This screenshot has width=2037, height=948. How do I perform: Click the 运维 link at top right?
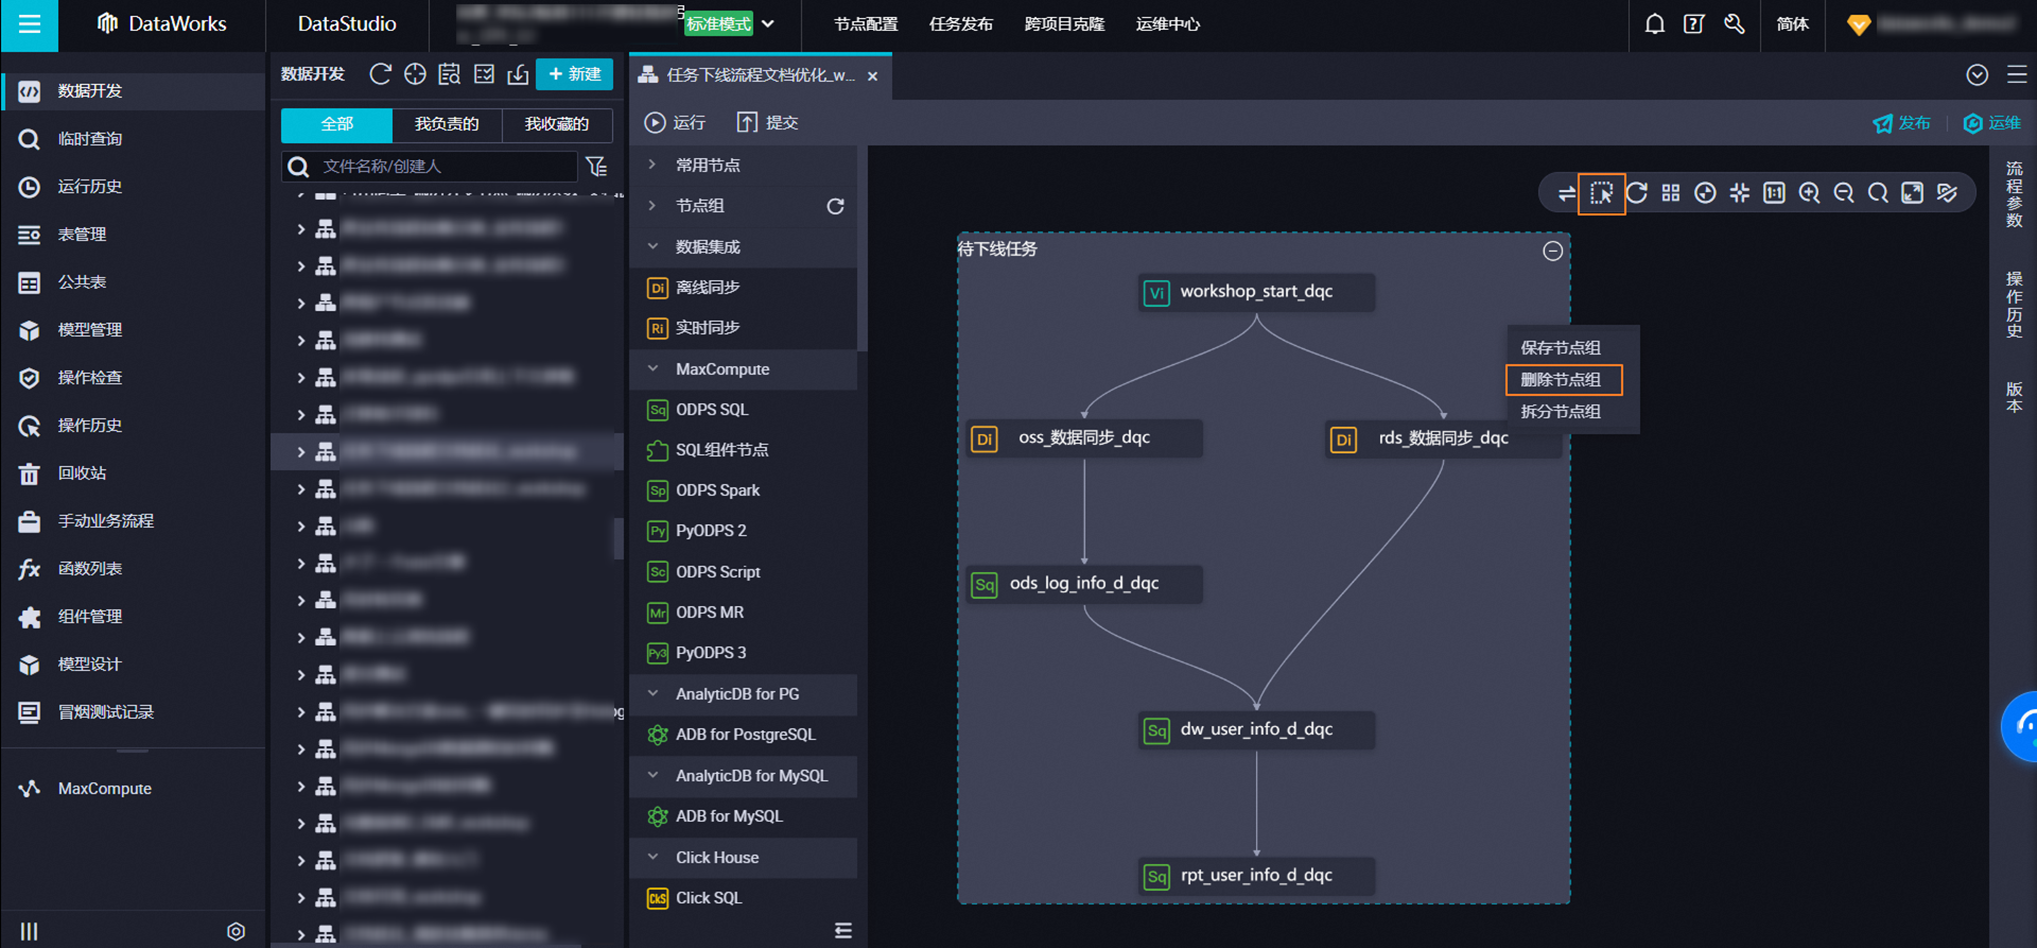point(1992,123)
